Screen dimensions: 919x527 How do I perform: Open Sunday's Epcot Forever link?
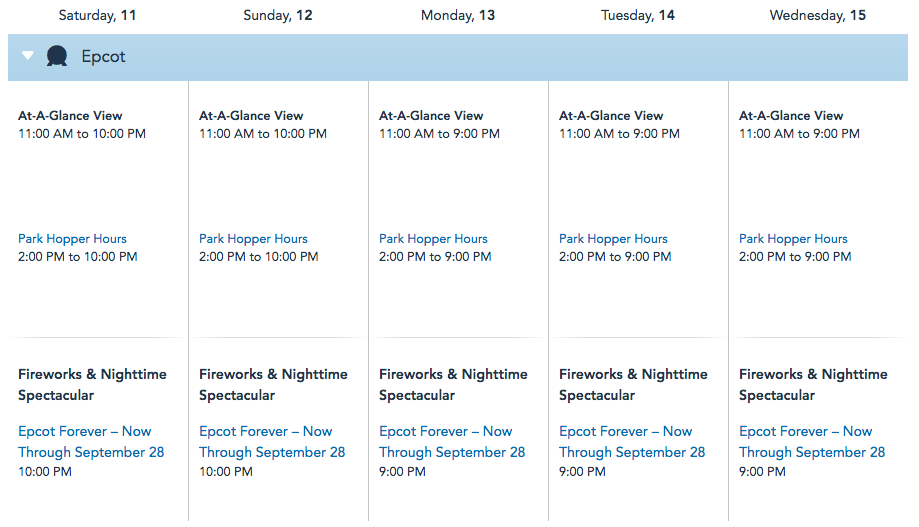tap(271, 442)
